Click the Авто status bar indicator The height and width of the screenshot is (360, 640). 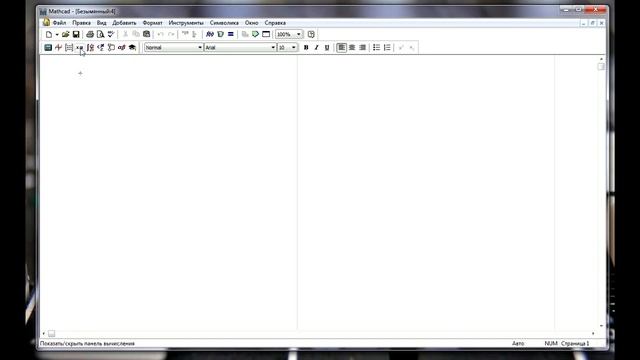pyautogui.click(x=518, y=344)
